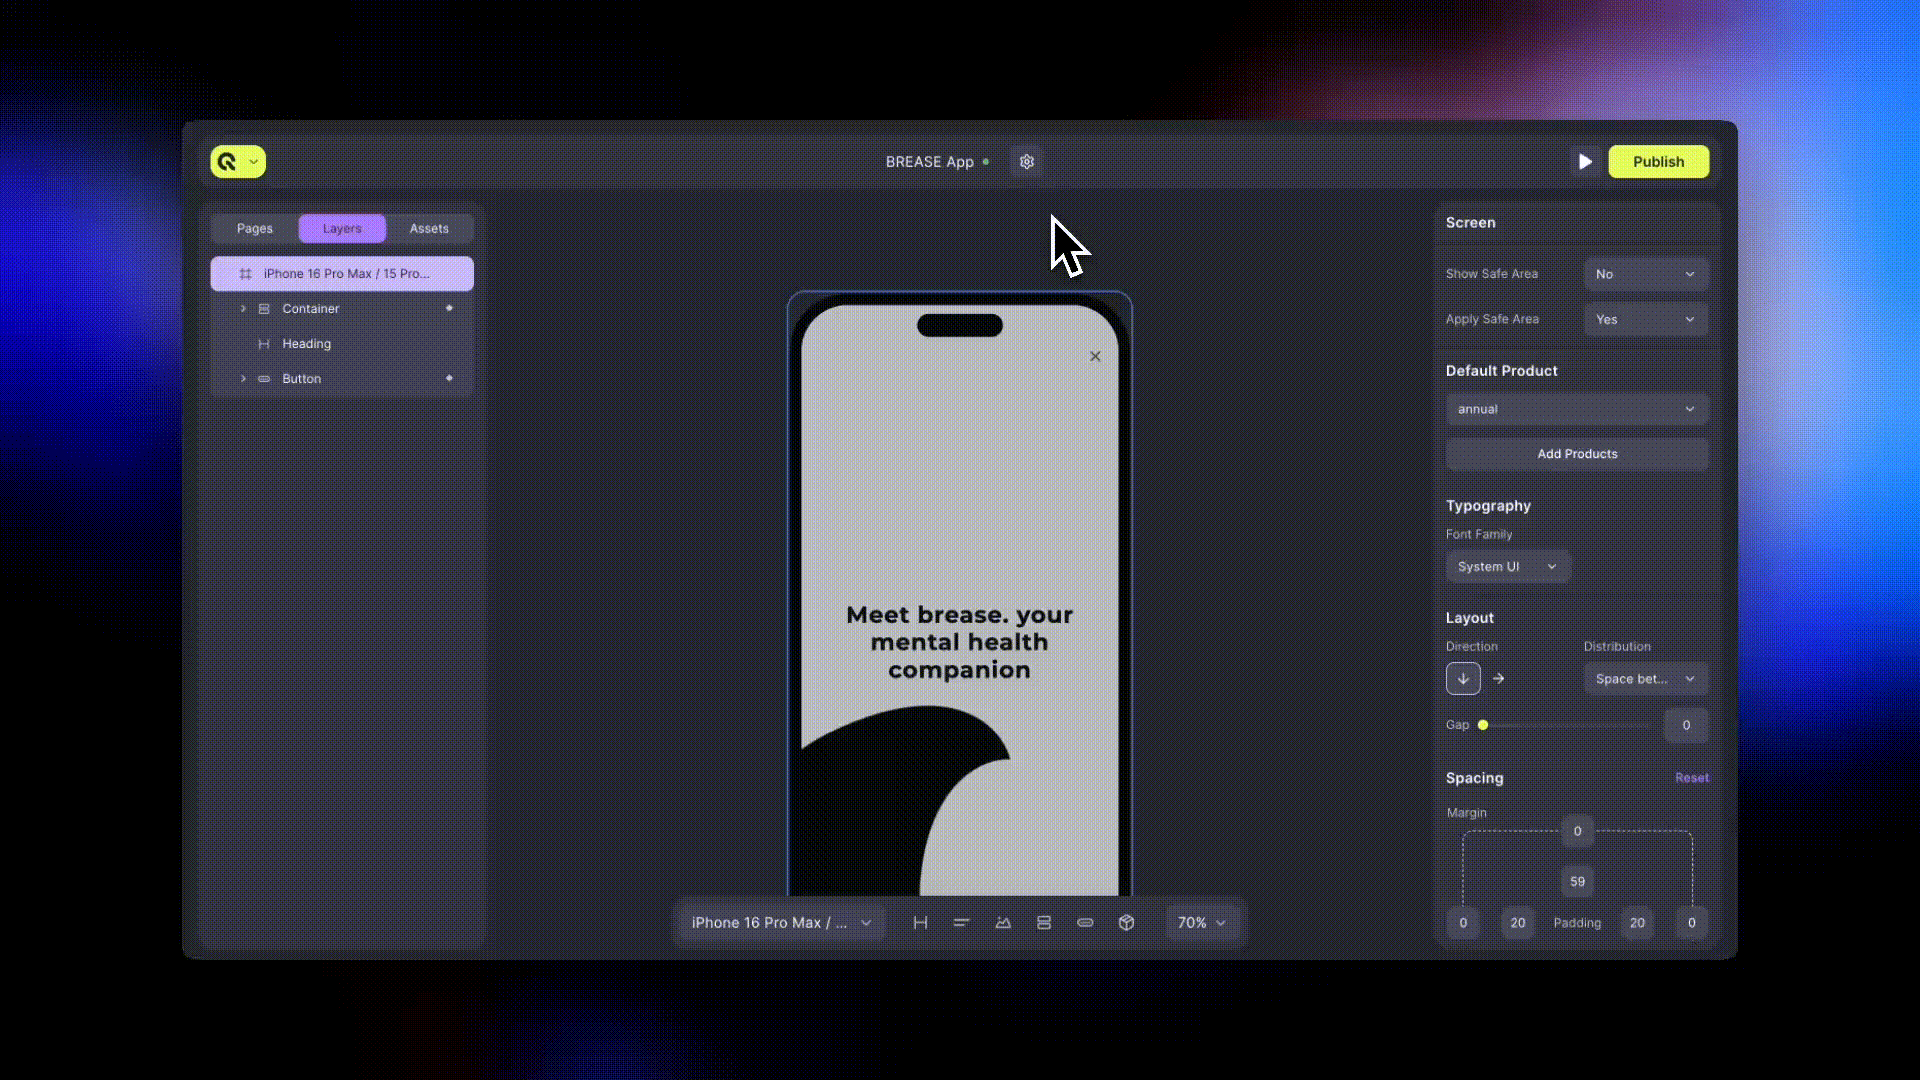Toggle the Container layer dot indicator
Viewport: 1920px width, 1080px height.
(x=449, y=308)
